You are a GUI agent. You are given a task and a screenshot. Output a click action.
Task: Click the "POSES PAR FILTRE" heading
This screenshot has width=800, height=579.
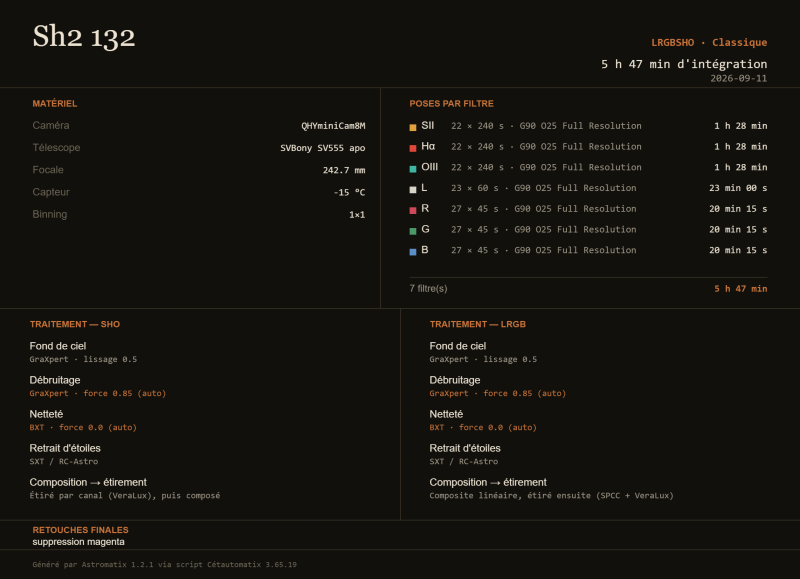pyautogui.click(x=451, y=104)
